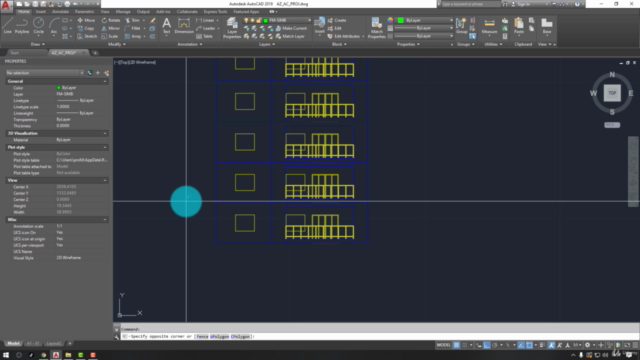Use the Stretch tool
Screen dimensions: 640x360
[87, 36]
